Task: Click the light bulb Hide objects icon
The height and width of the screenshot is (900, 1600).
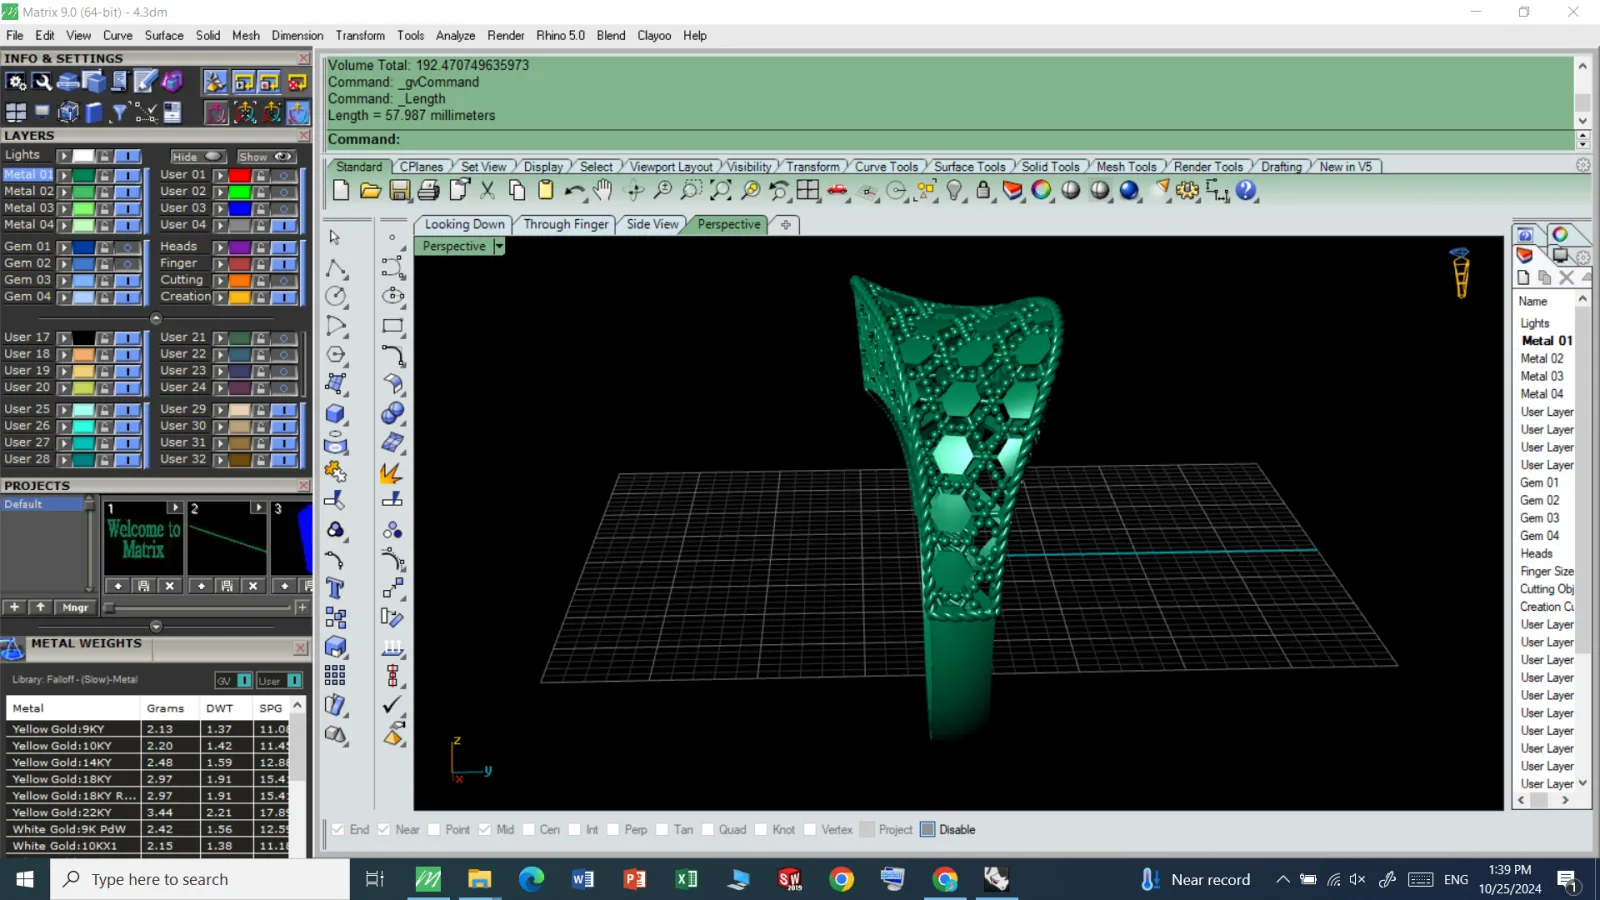Action: click(955, 190)
